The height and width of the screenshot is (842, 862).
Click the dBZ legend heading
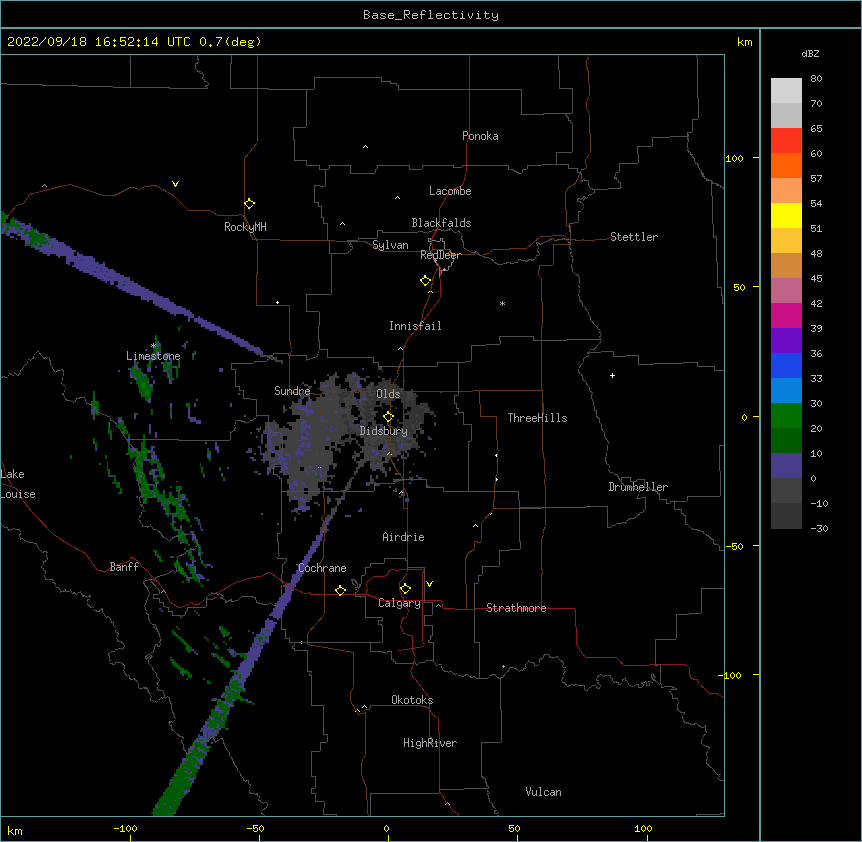(x=810, y=53)
